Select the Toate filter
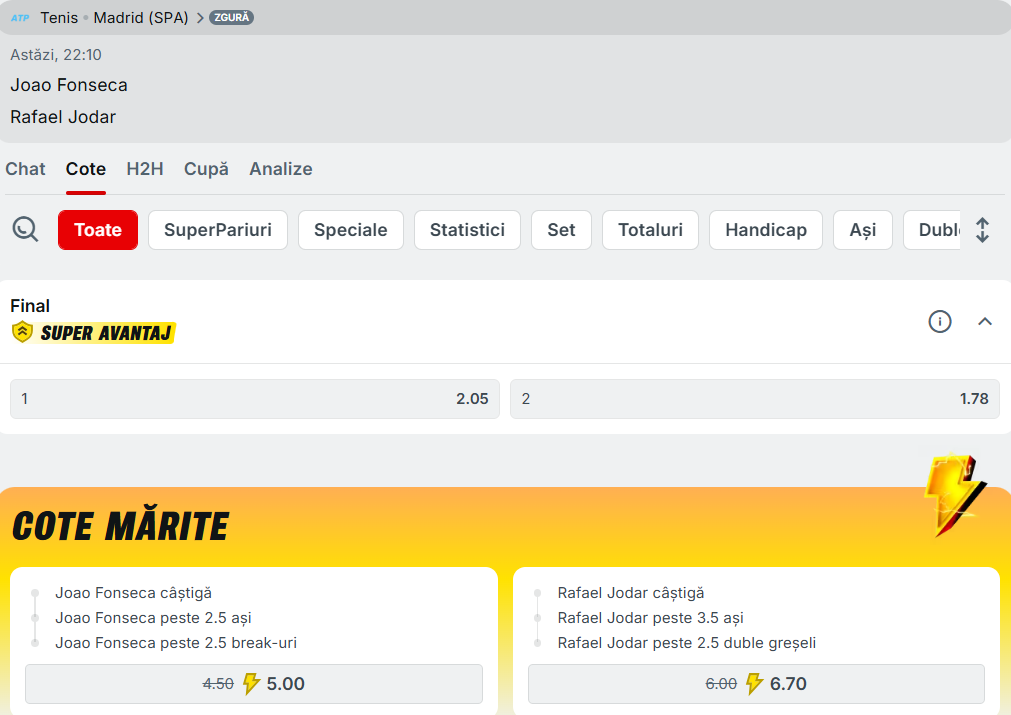1011x715 pixels. tap(98, 230)
